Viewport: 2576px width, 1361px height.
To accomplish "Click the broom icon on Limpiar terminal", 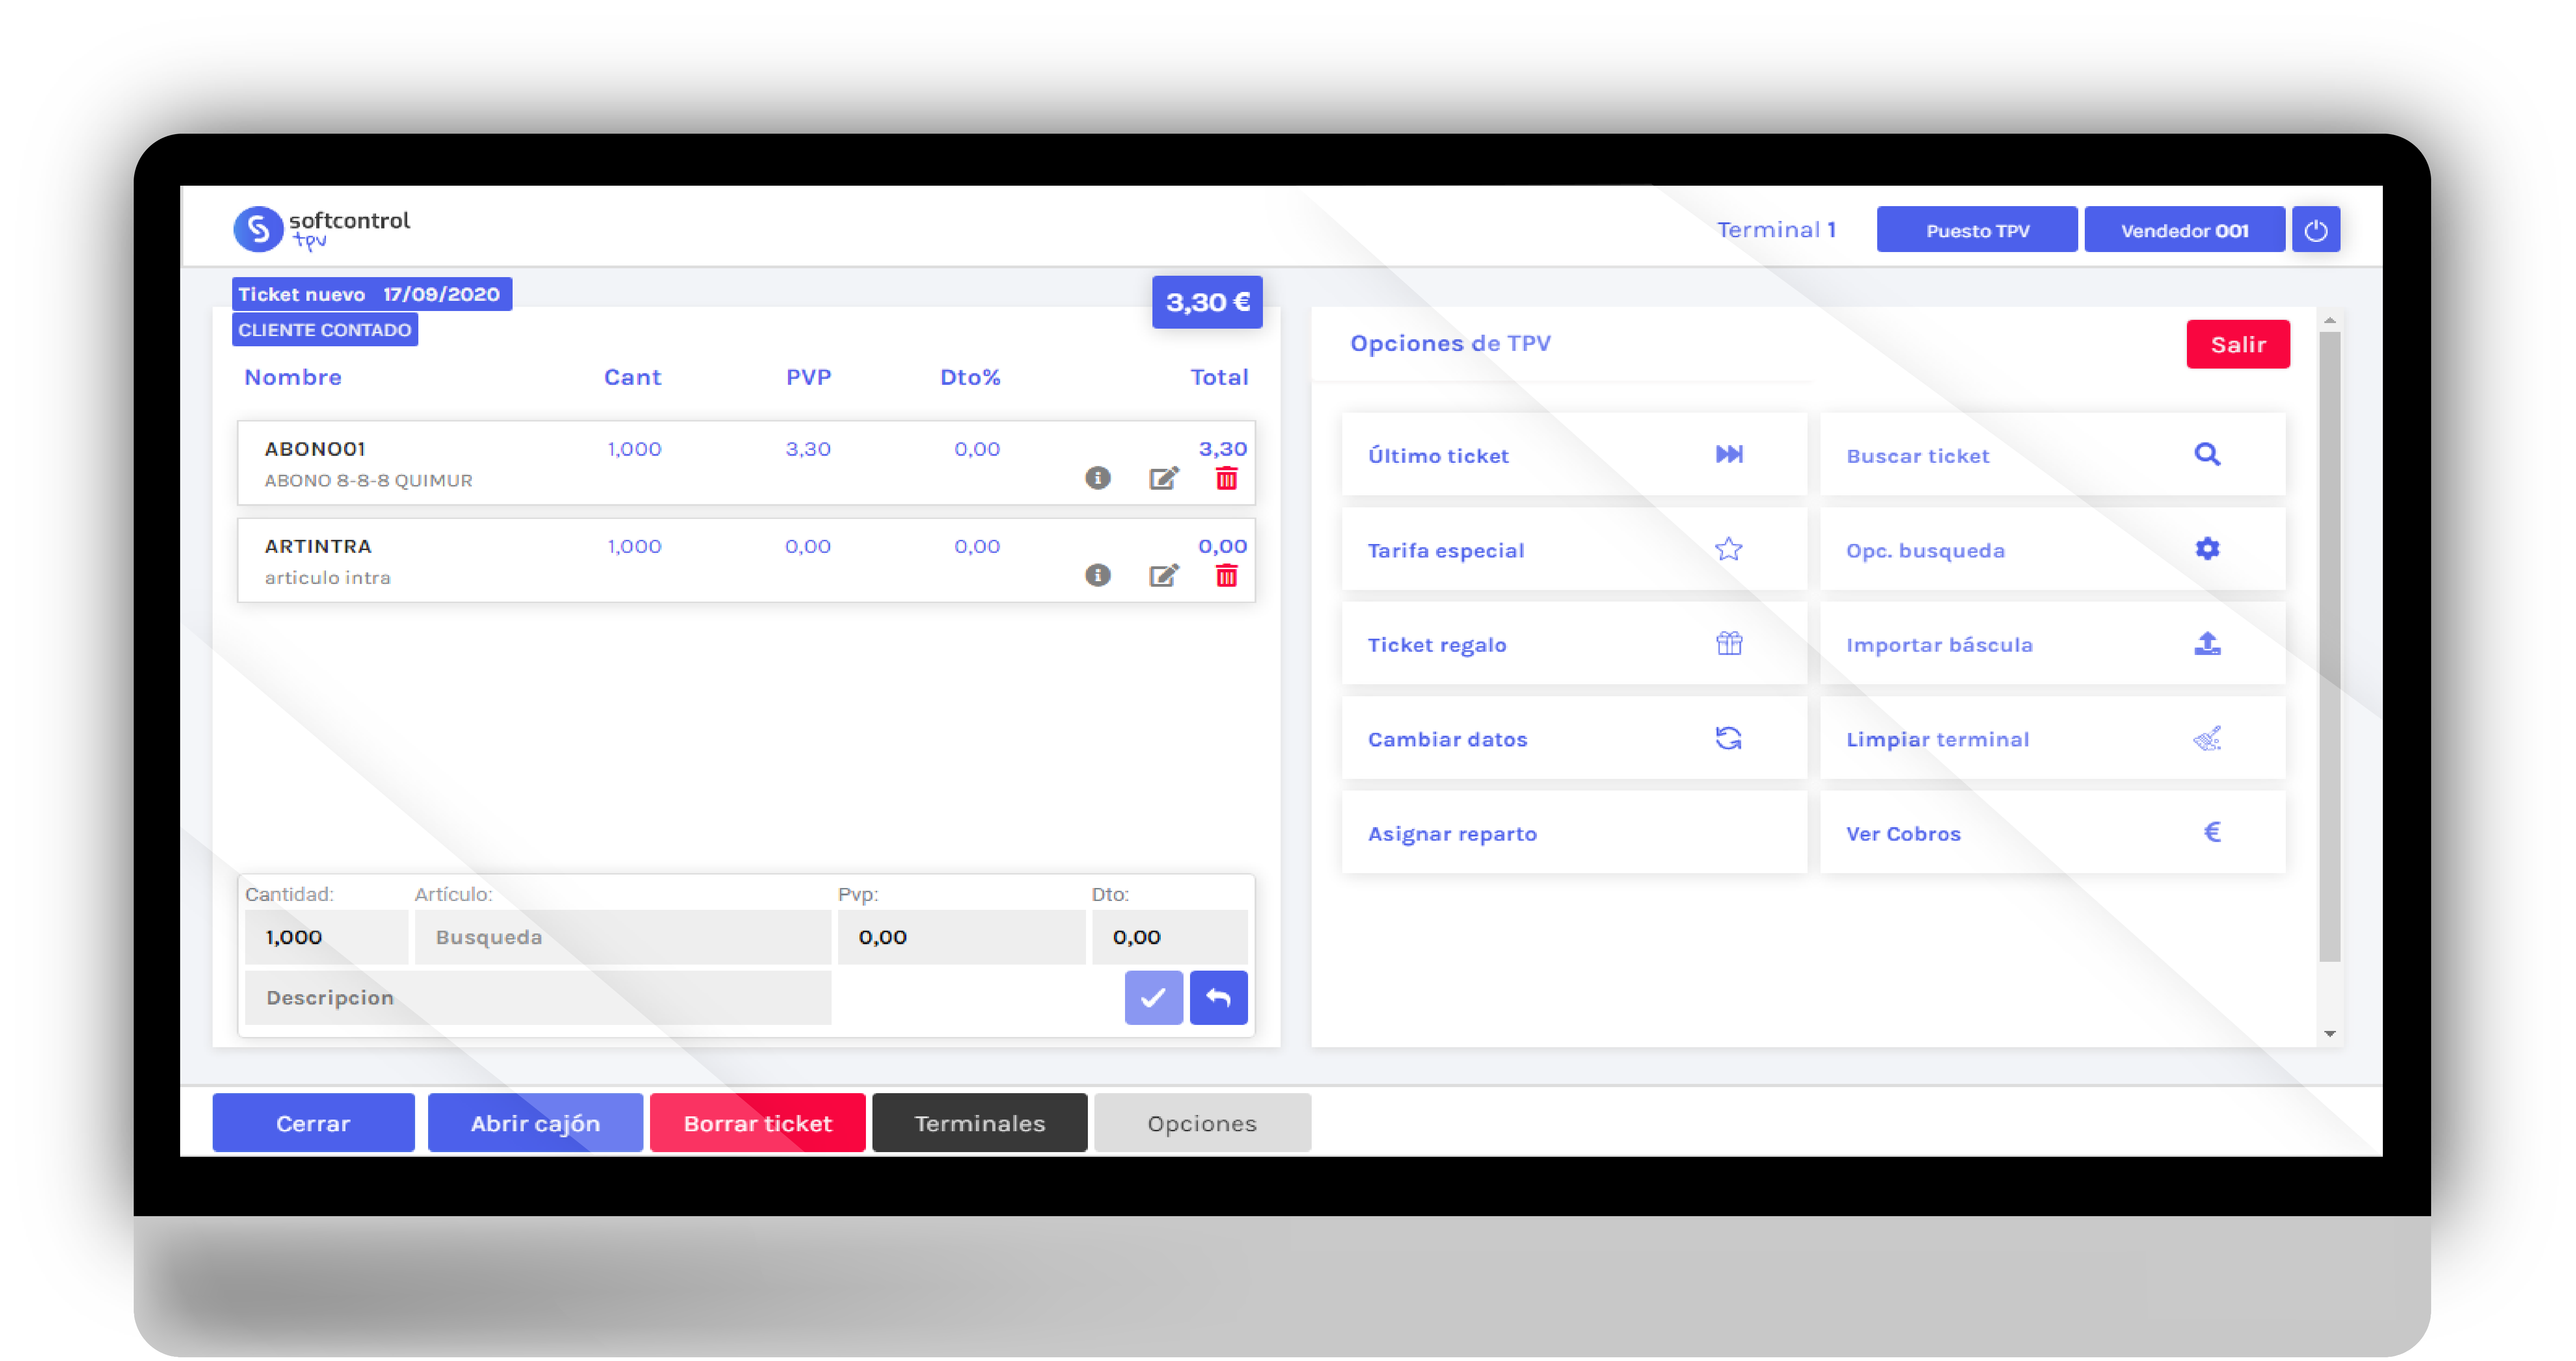I will (2207, 738).
